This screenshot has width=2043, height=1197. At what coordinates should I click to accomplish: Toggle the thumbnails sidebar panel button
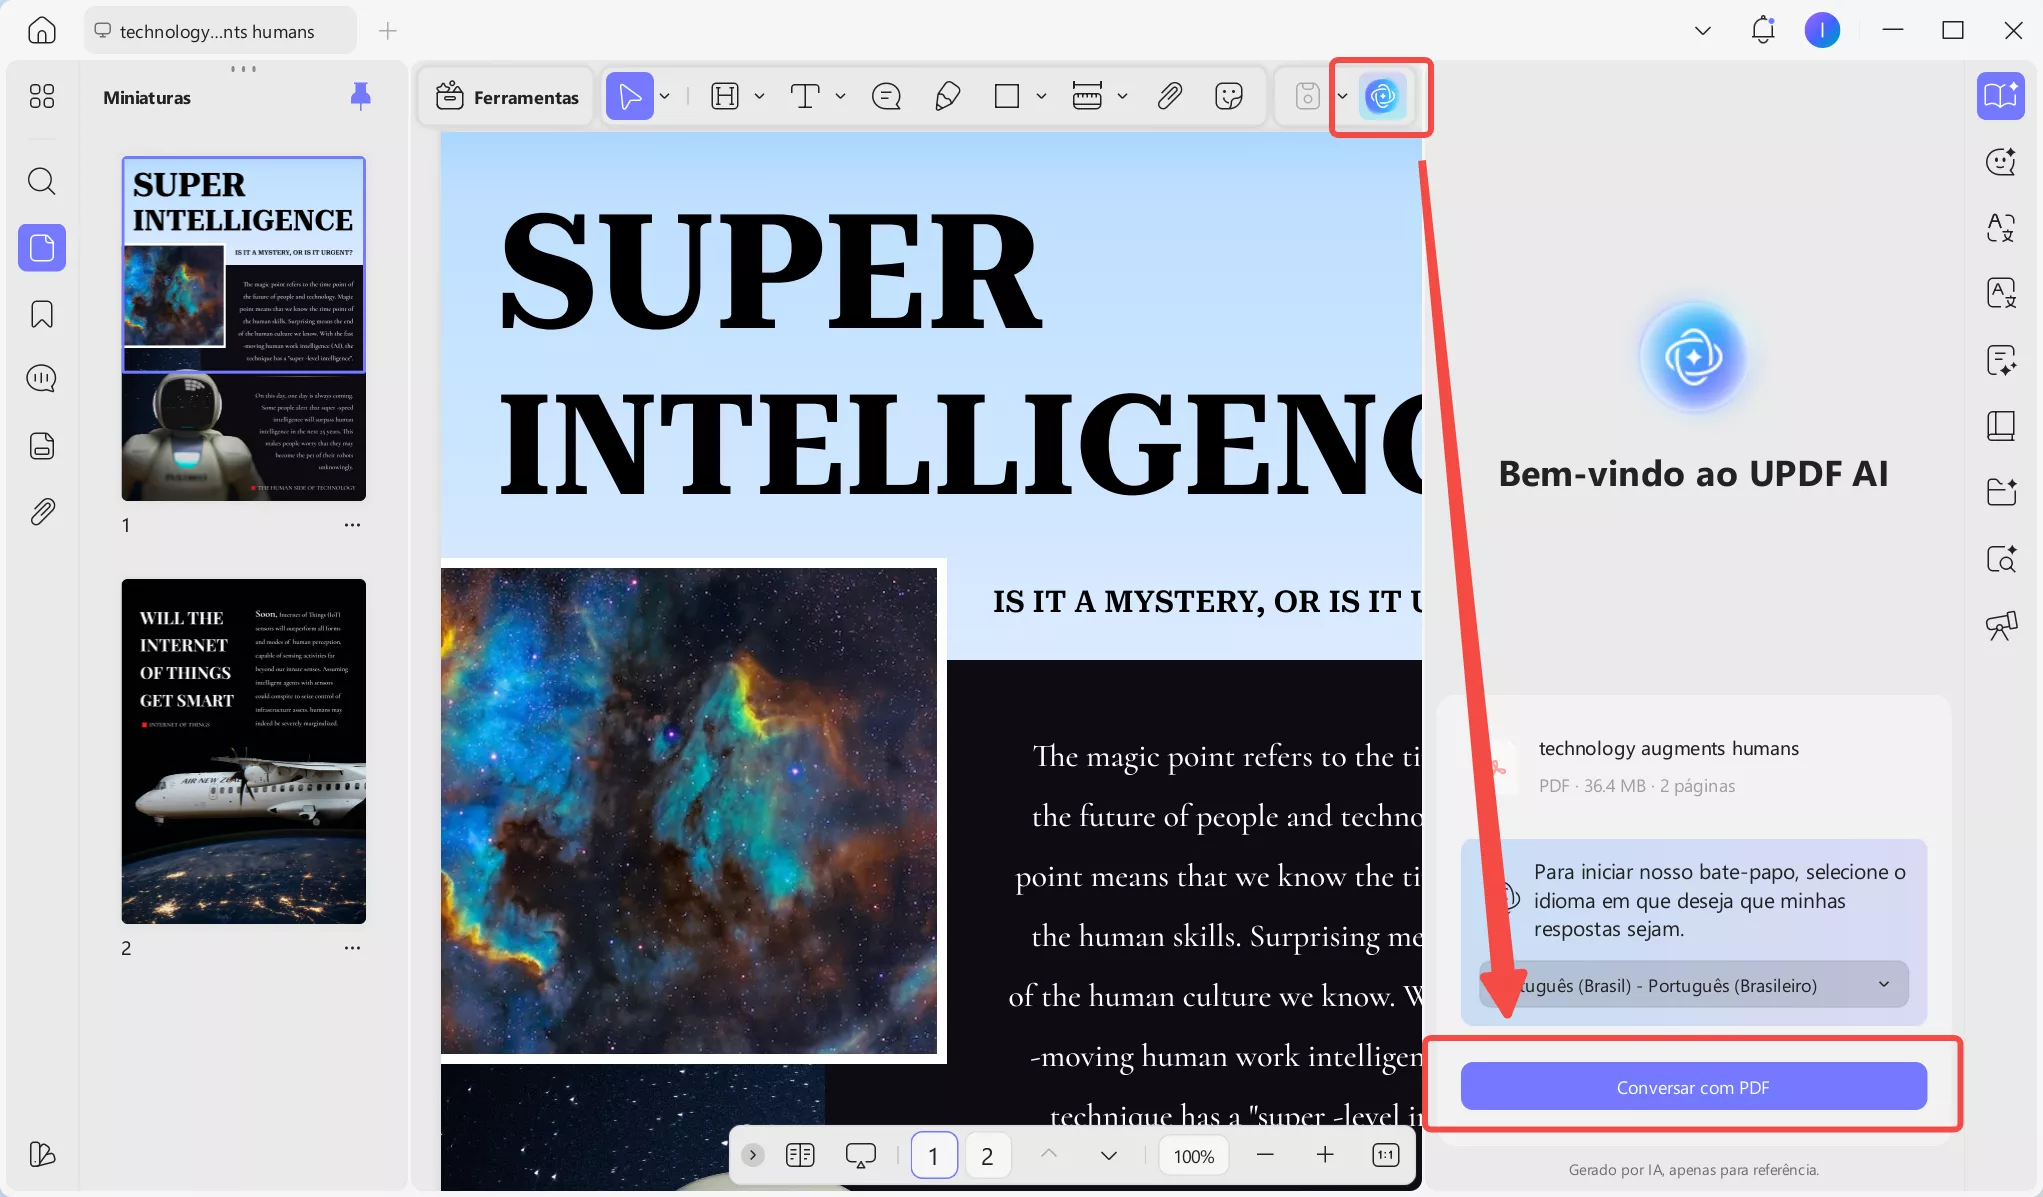[x=42, y=247]
